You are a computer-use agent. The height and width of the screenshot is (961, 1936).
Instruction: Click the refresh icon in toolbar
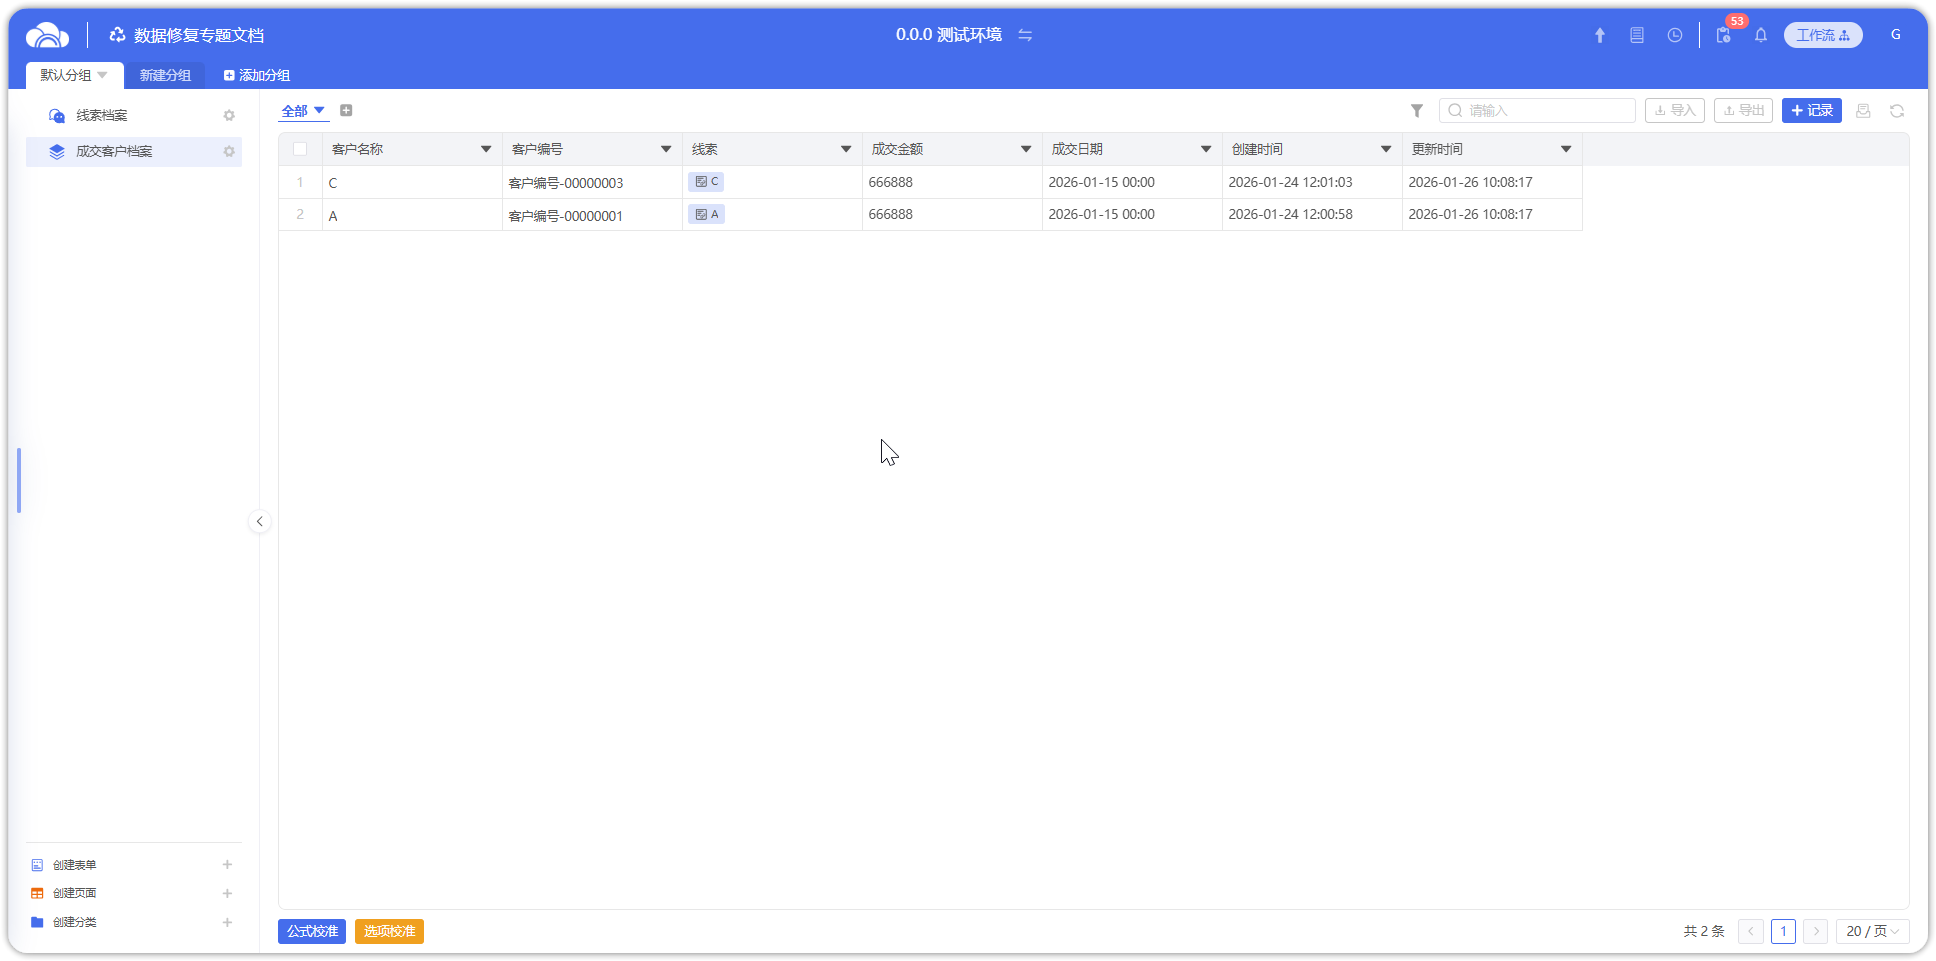click(1896, 111)
